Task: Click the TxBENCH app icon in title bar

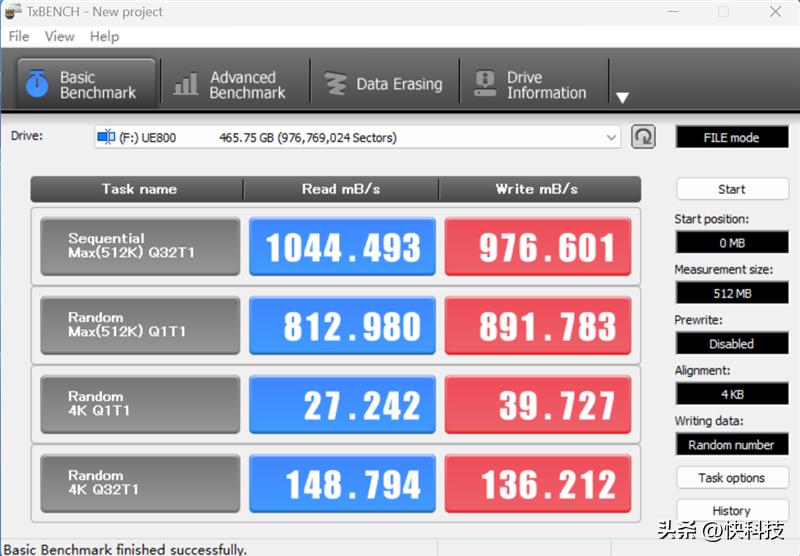Action: coord(13,11)
